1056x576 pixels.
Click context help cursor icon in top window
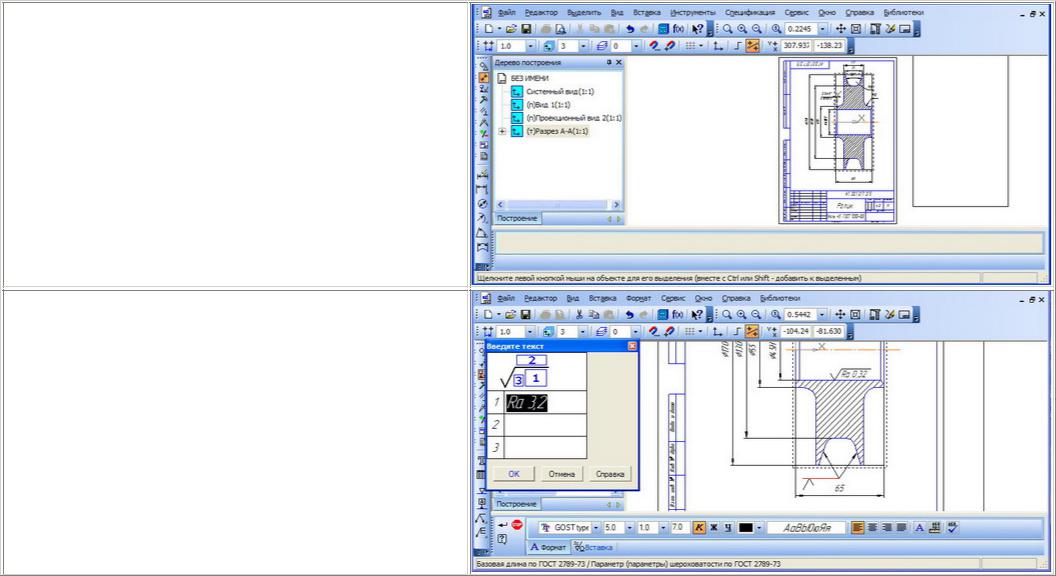pyautogui.click(x=698, y=29)
